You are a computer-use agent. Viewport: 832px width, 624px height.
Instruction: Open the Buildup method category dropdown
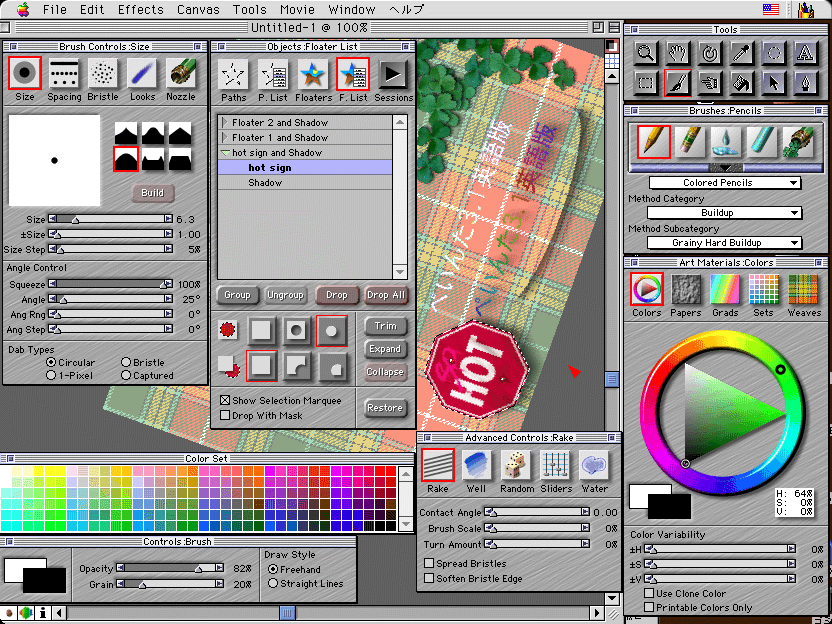725,213
